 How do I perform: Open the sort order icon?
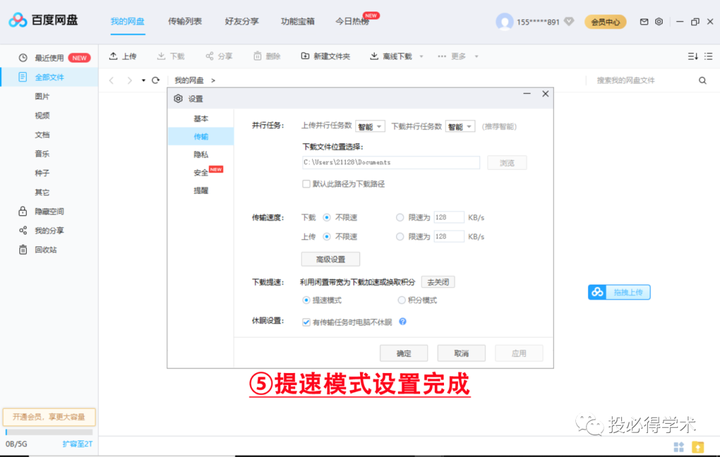coord(693,56)
